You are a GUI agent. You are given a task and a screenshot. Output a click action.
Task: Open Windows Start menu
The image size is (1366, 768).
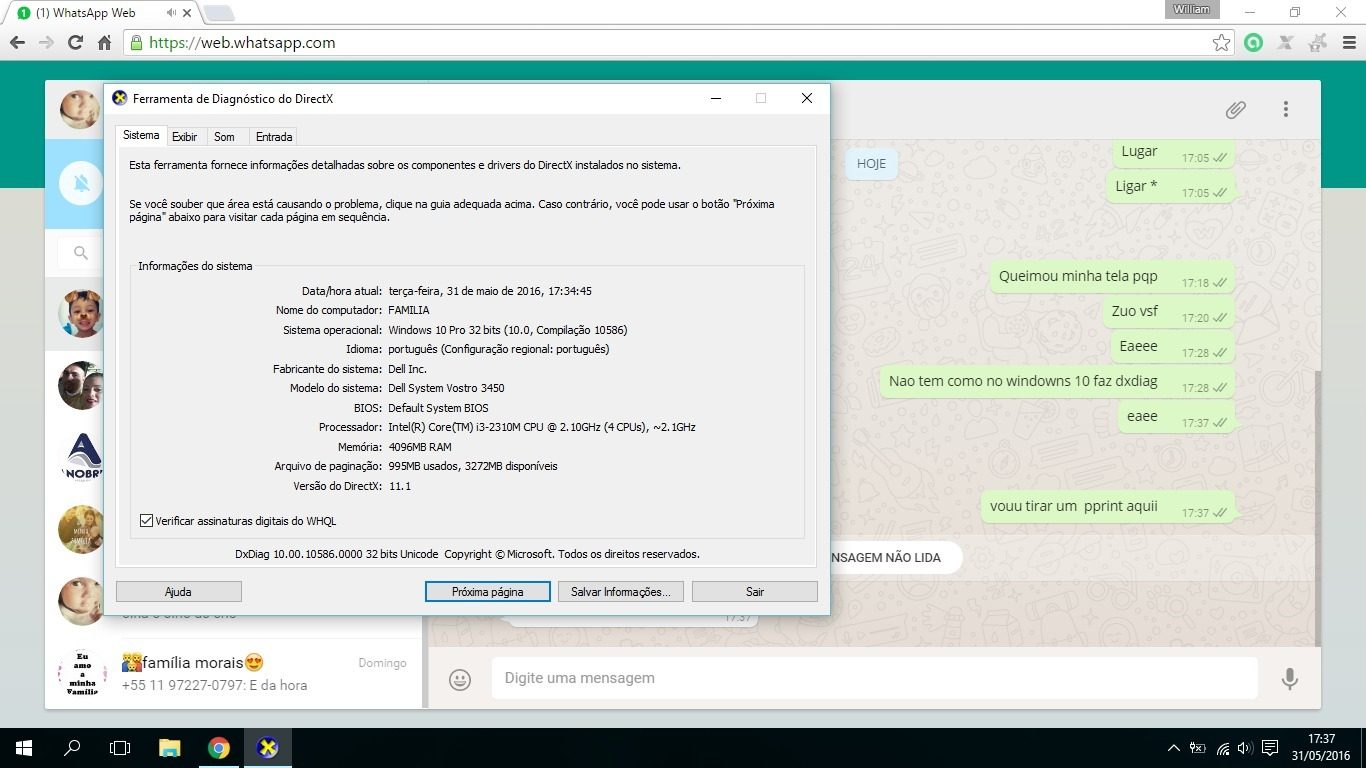pos(24,748)
